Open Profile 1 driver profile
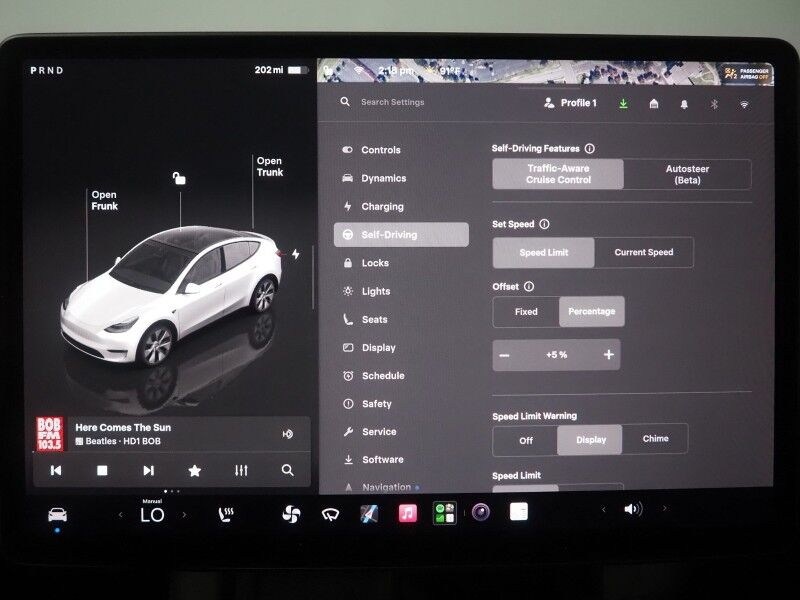Screen dimensions: 800x600 (x=570, y=103)
